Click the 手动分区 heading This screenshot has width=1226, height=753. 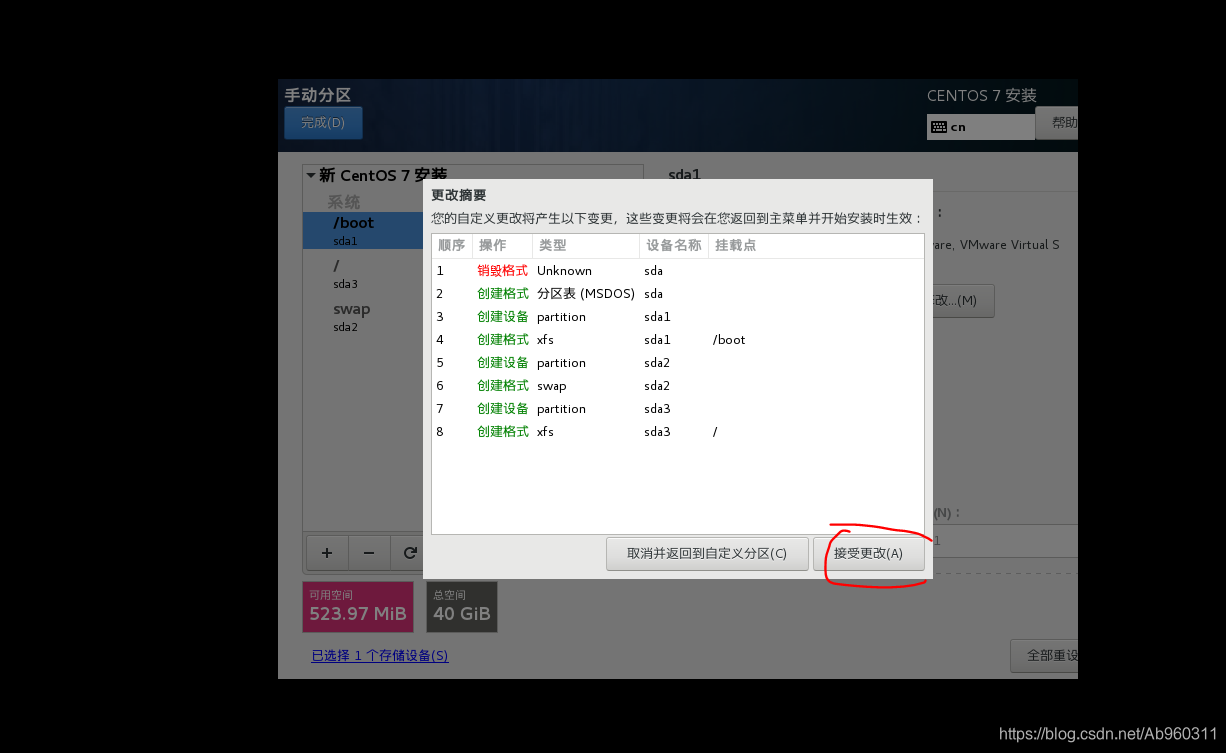pos(318,95)
